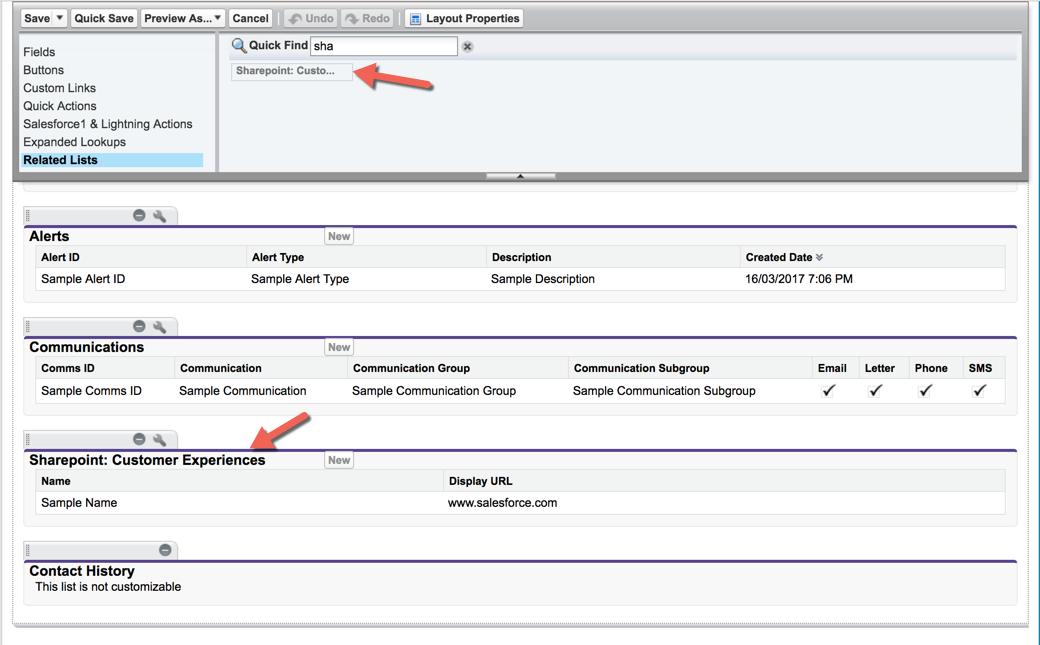Open Communications related list wrench properties

[x=159, y=327]
